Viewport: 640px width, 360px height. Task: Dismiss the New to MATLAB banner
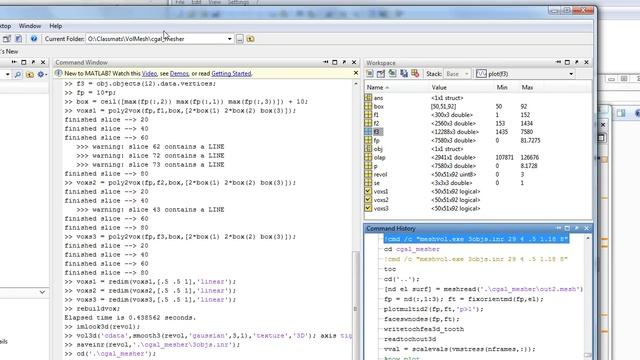tap(356, 73)
